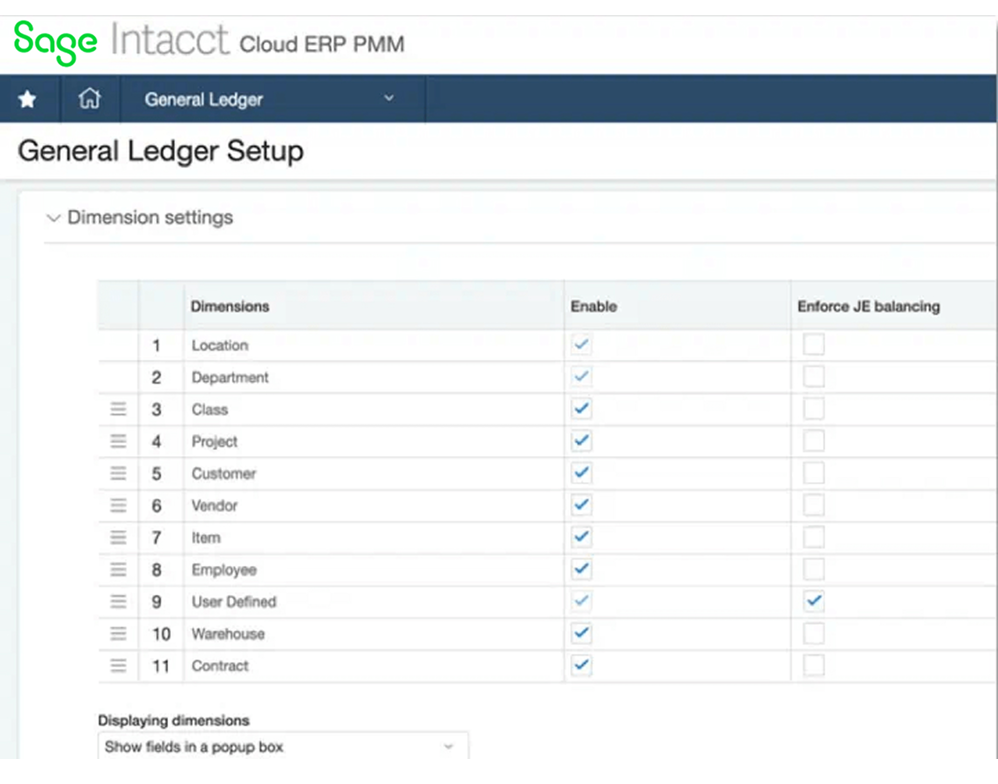
Task: Go to Home via house icon
Action: click(89, 98)
